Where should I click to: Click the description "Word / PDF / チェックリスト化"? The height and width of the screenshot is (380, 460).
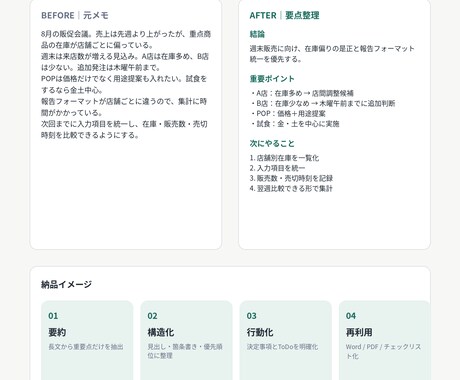tap(383, 351)
